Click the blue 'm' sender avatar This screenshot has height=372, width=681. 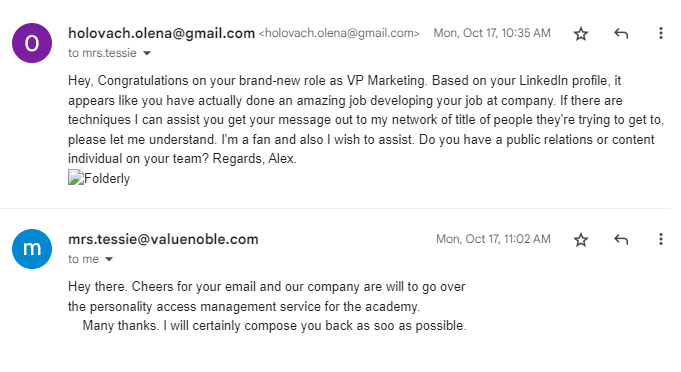(x=32, y=249)
